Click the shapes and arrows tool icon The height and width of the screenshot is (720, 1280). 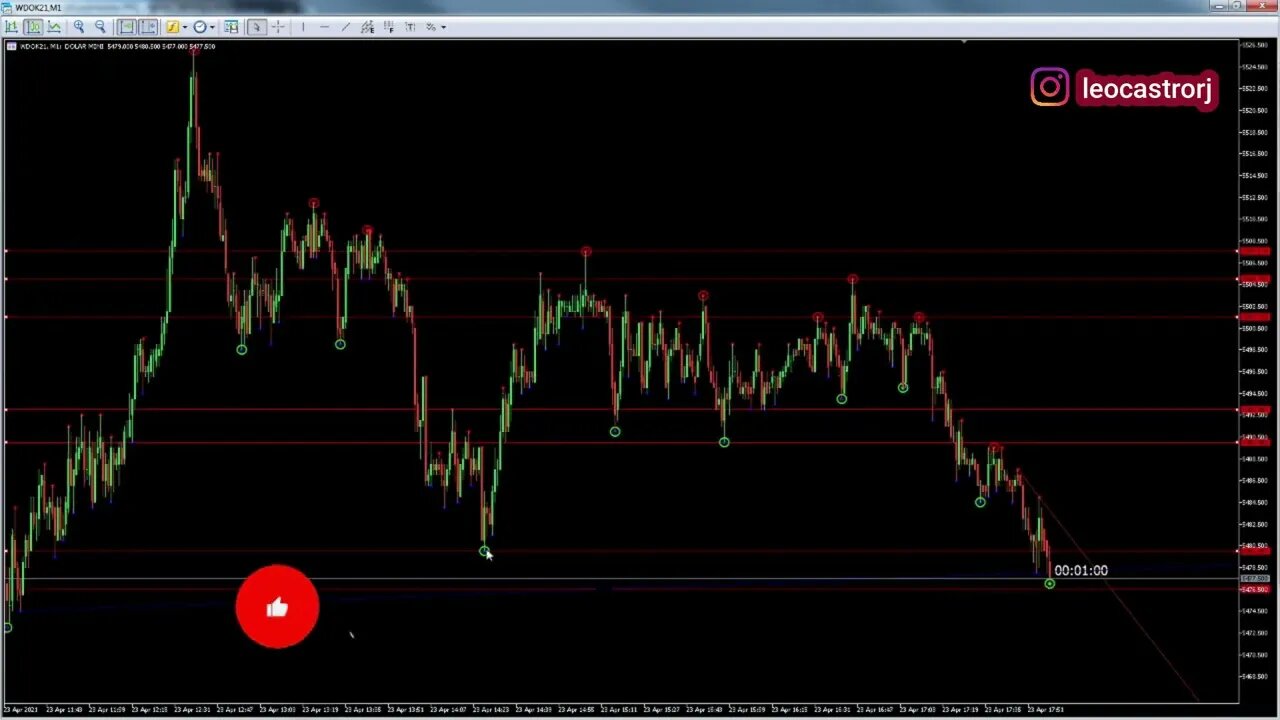[431, 27]
